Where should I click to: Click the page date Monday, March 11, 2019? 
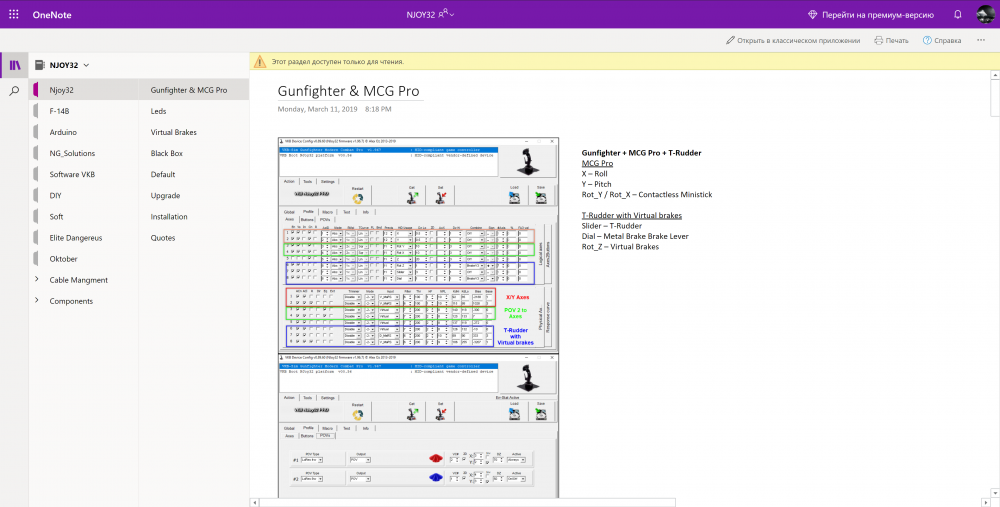pyautogui.click(x=318, y=109)
